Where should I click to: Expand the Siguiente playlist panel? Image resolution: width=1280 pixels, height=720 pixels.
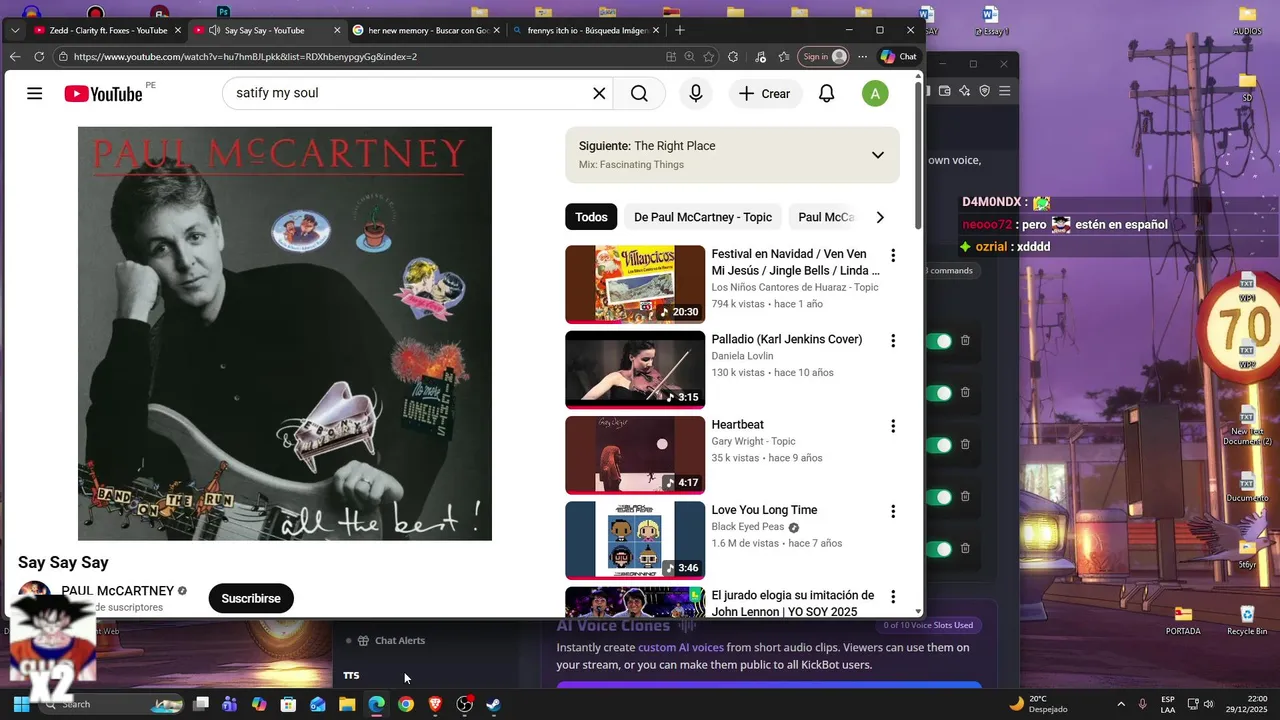[x=877, y=155]
